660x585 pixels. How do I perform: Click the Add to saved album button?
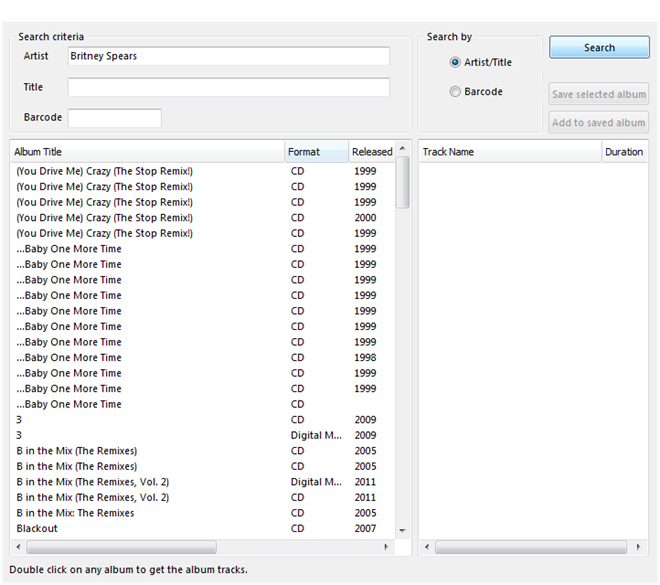click(599, 122)
